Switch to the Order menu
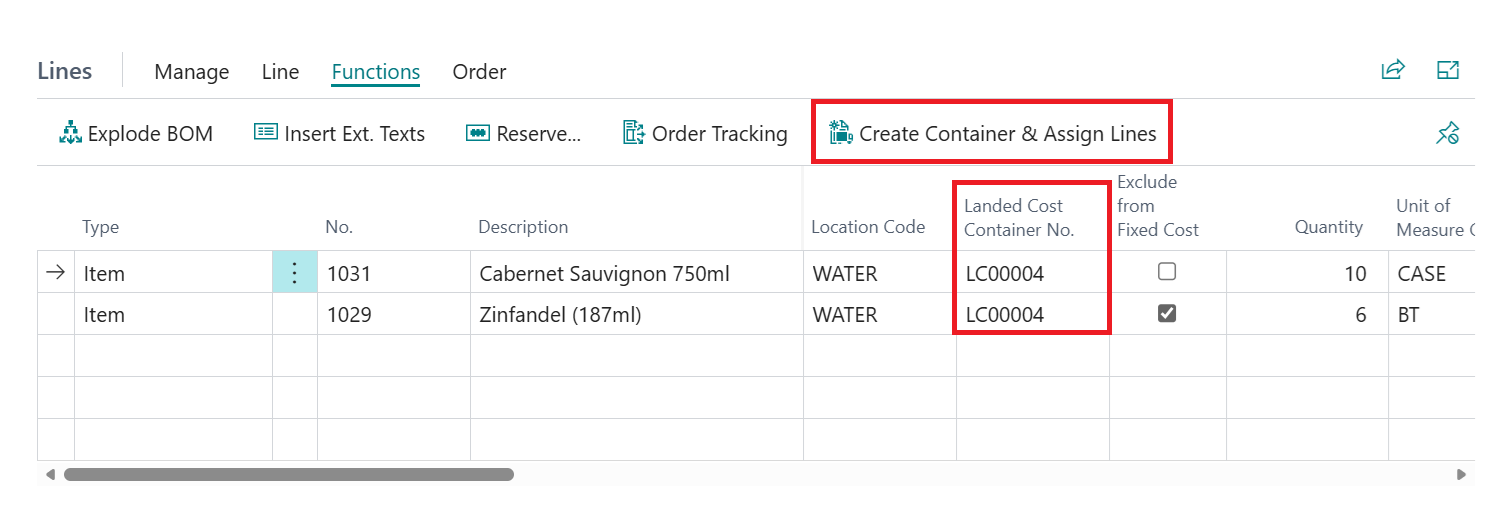This screenshot has width=1500, height=514. coord(479,72)
